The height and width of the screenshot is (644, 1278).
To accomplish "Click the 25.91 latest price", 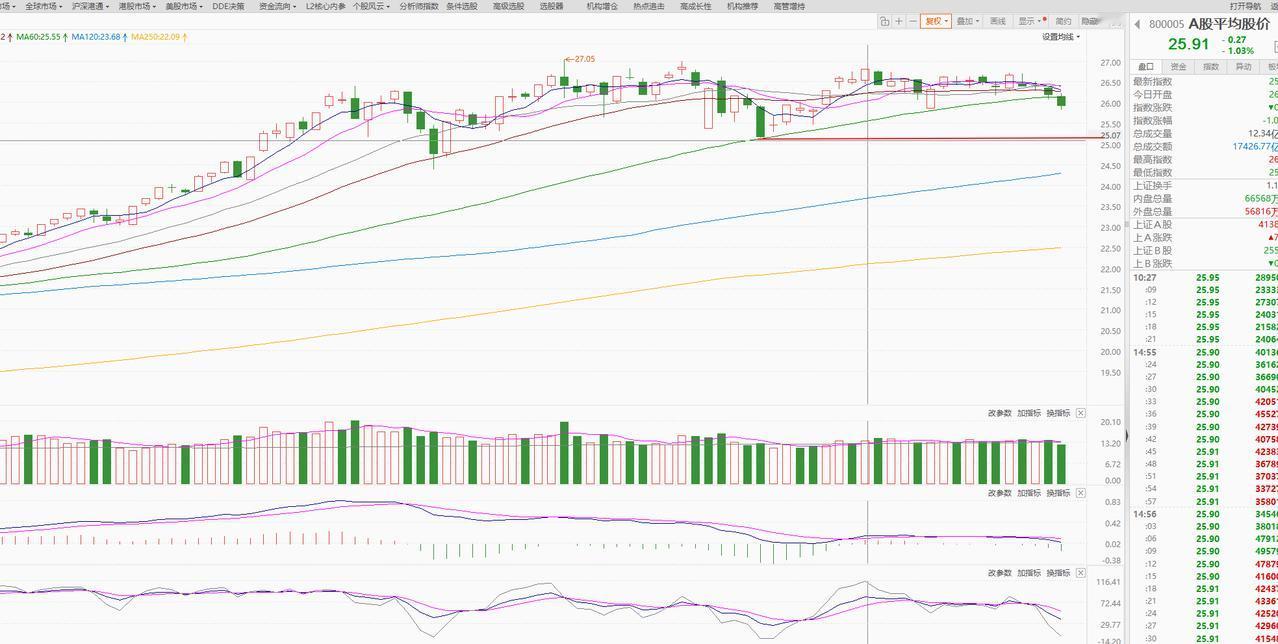I will pyautogui.click(x=1188, y=45).
